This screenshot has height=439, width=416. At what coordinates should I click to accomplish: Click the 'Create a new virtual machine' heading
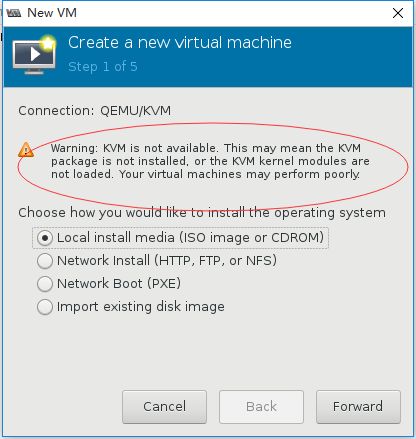pyautogui.click(x=180, y=43)
